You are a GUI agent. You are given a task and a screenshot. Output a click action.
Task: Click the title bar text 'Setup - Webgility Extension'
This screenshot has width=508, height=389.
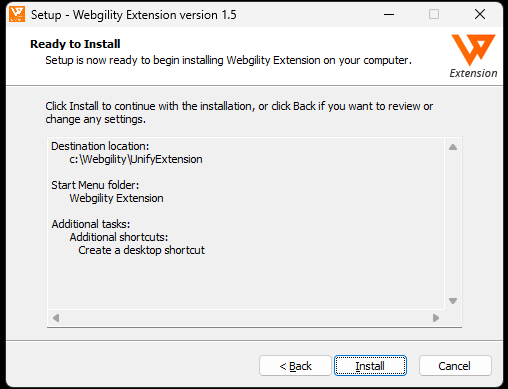[x=124, y=15]
